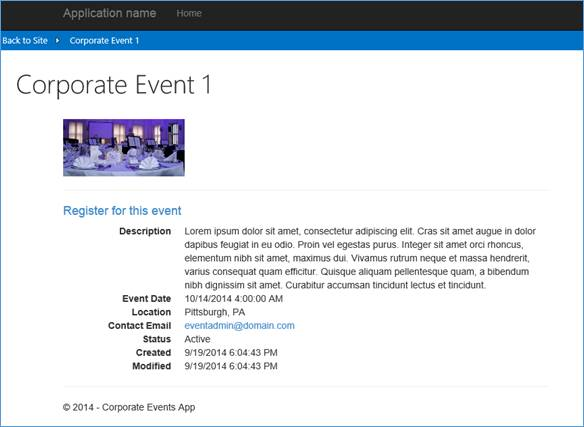Viewport: 584px width, 427px height.
Task: Select the Modified label
Action: 152,366
